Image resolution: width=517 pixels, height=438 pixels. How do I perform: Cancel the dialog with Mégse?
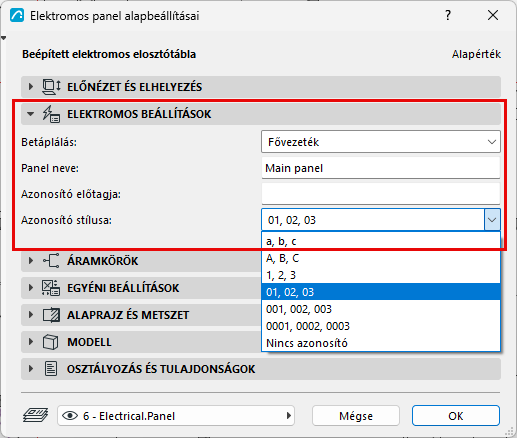click(356, 416)
